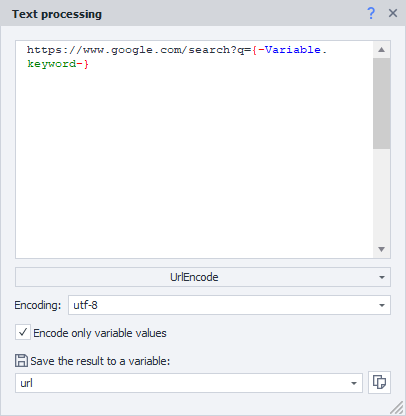This screenshot has height=416, width=406.
Task: Click the vertical scrollbar thumb
Action: pyautogui.click(x=382, y=104)
